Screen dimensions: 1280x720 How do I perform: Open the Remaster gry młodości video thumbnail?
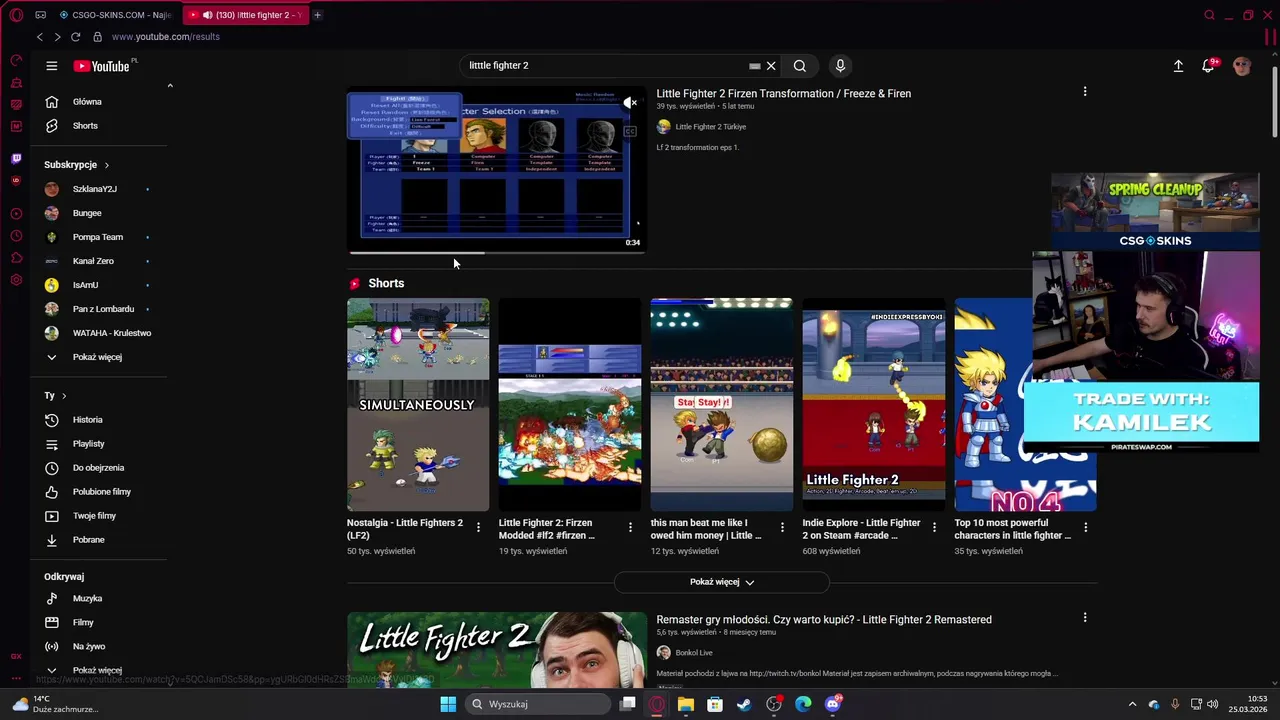497,650
